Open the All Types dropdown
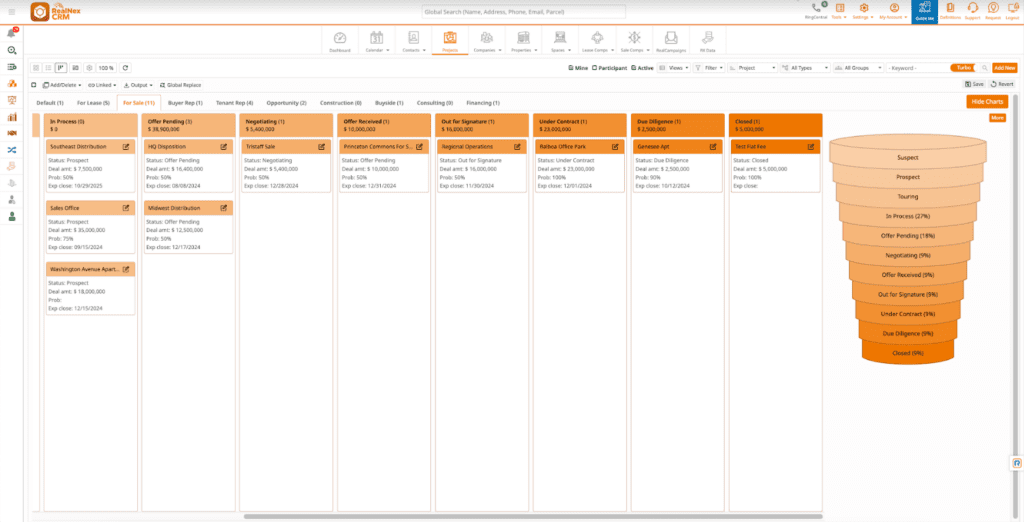The height and width of the screenshot is (522, 1024). 805,68
